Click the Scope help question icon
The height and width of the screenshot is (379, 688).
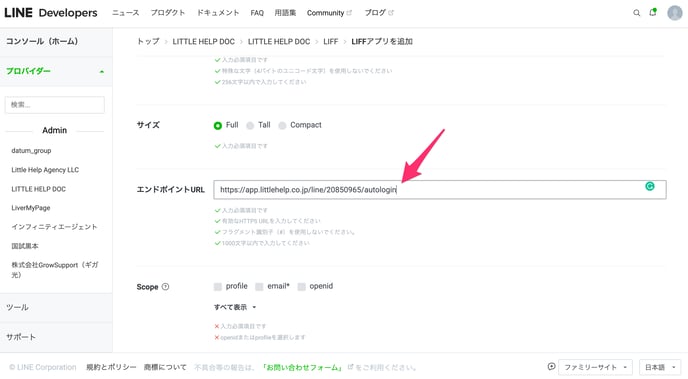pyautogui.click(x=165, y=286)
